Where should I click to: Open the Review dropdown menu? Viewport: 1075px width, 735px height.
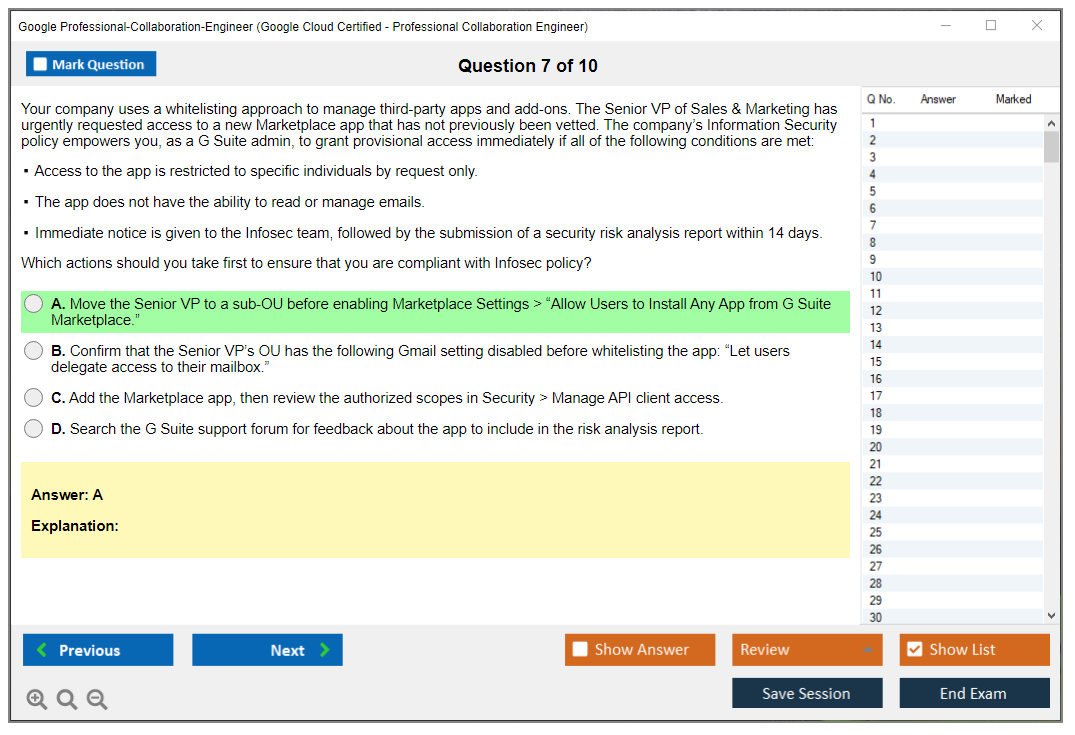pyautogui.click(x=807, y=650)
